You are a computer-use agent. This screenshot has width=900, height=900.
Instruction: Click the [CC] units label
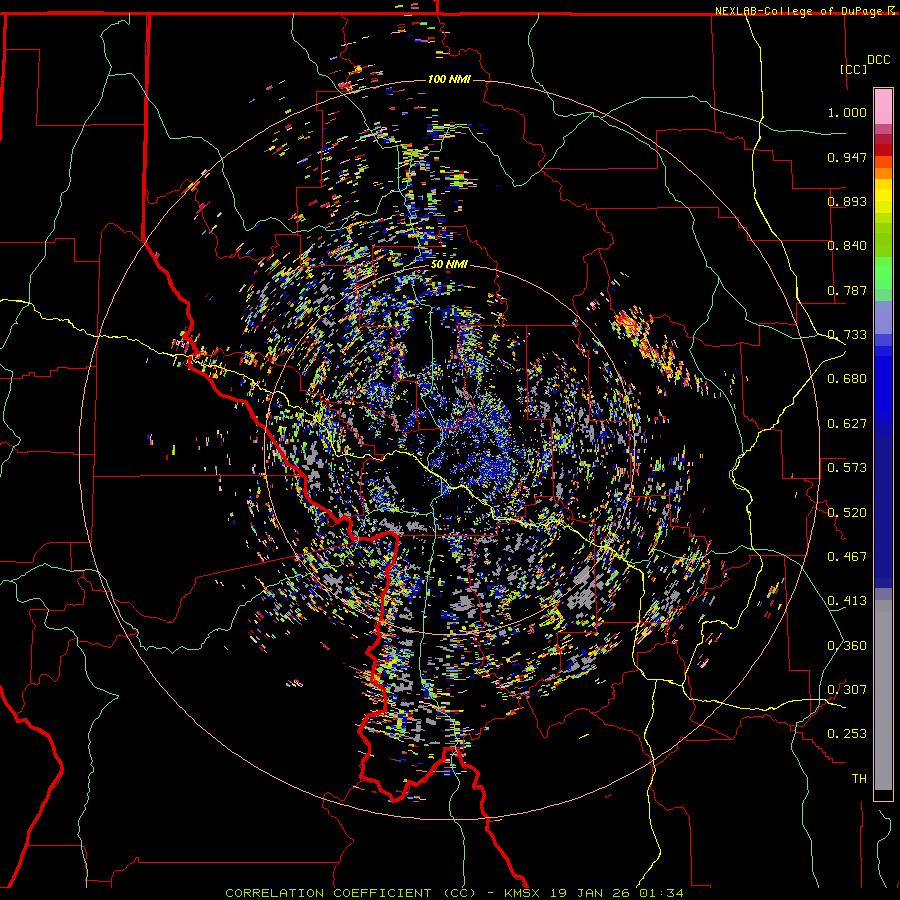(x=854, y=69)
